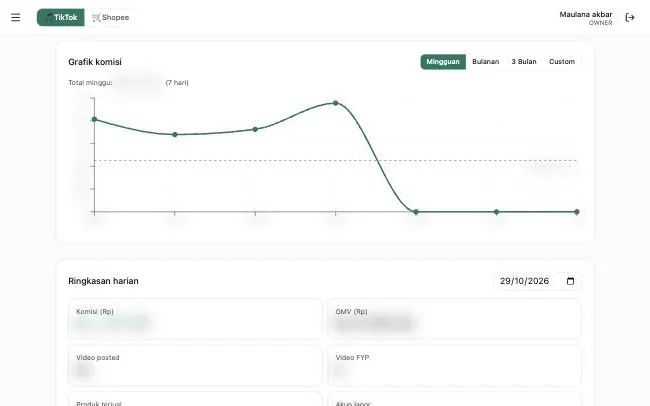Click the logout icon
This screenshot has height=406, width=650.
(x=630, y=17)
